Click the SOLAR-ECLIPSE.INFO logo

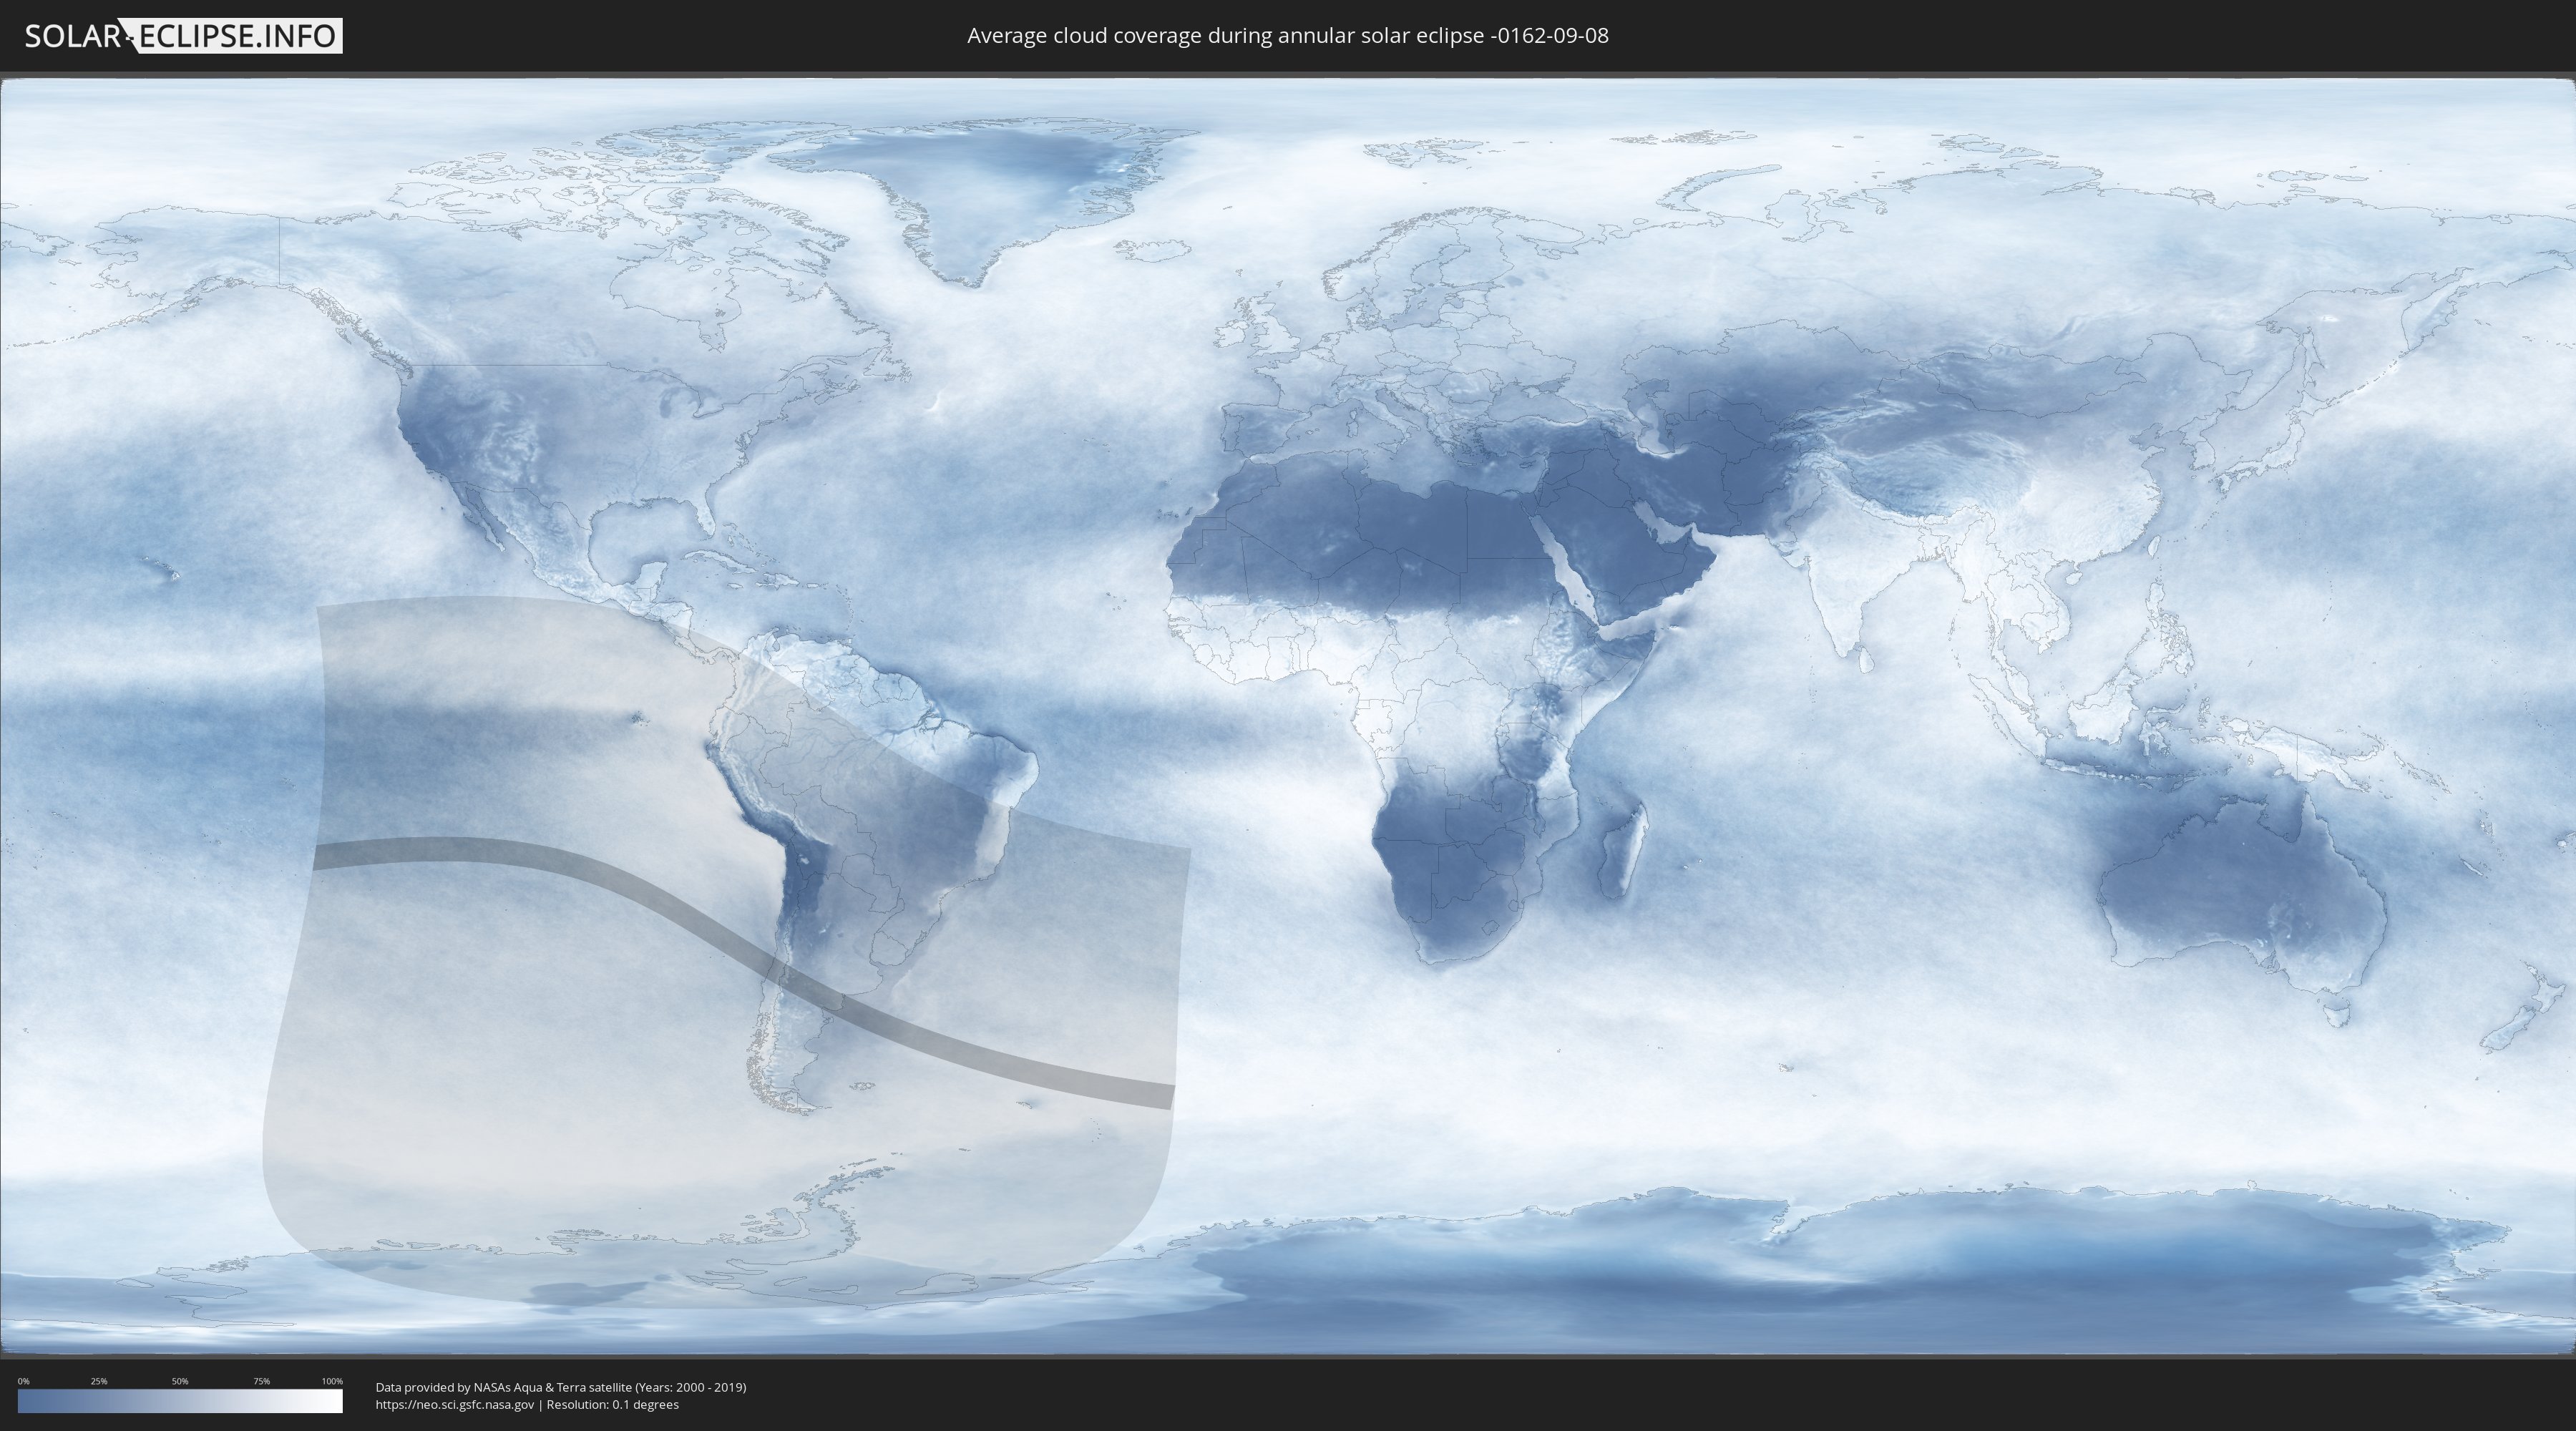tap(183, 36)
